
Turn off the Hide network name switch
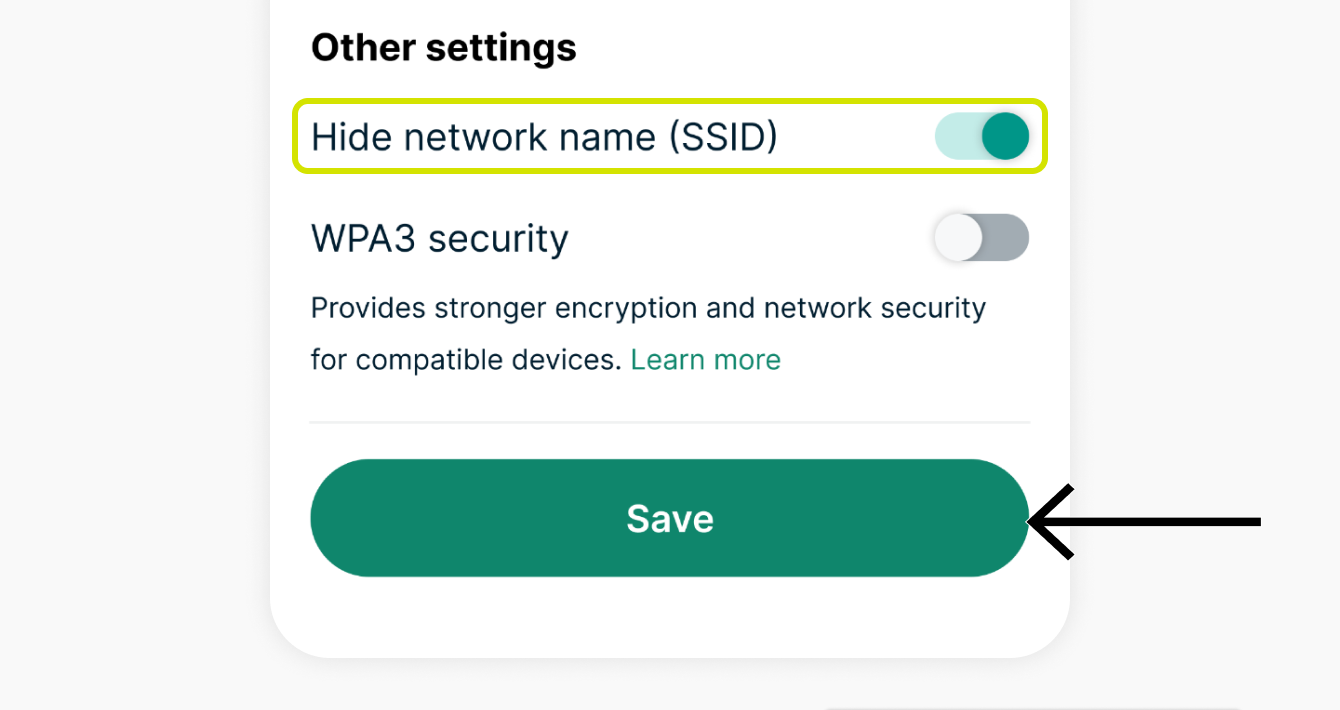pos(981,137)
